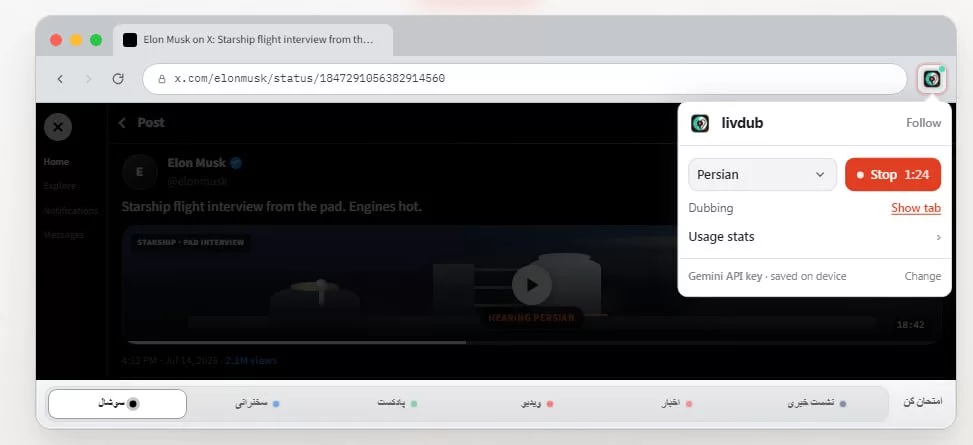
Task: Click the lock icon in the address bar
Action: (162, 79)
